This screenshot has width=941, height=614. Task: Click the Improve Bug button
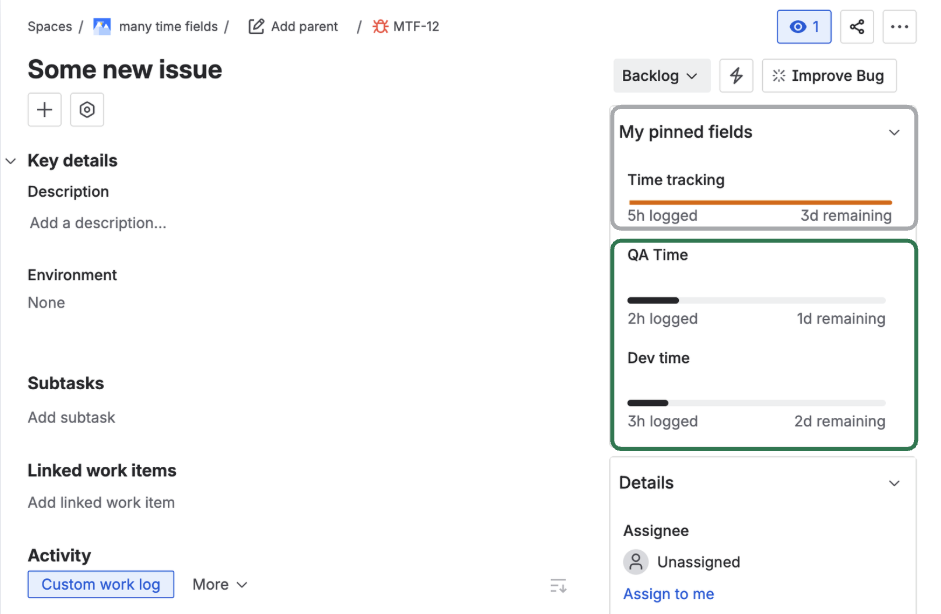(x=831, y=75)
